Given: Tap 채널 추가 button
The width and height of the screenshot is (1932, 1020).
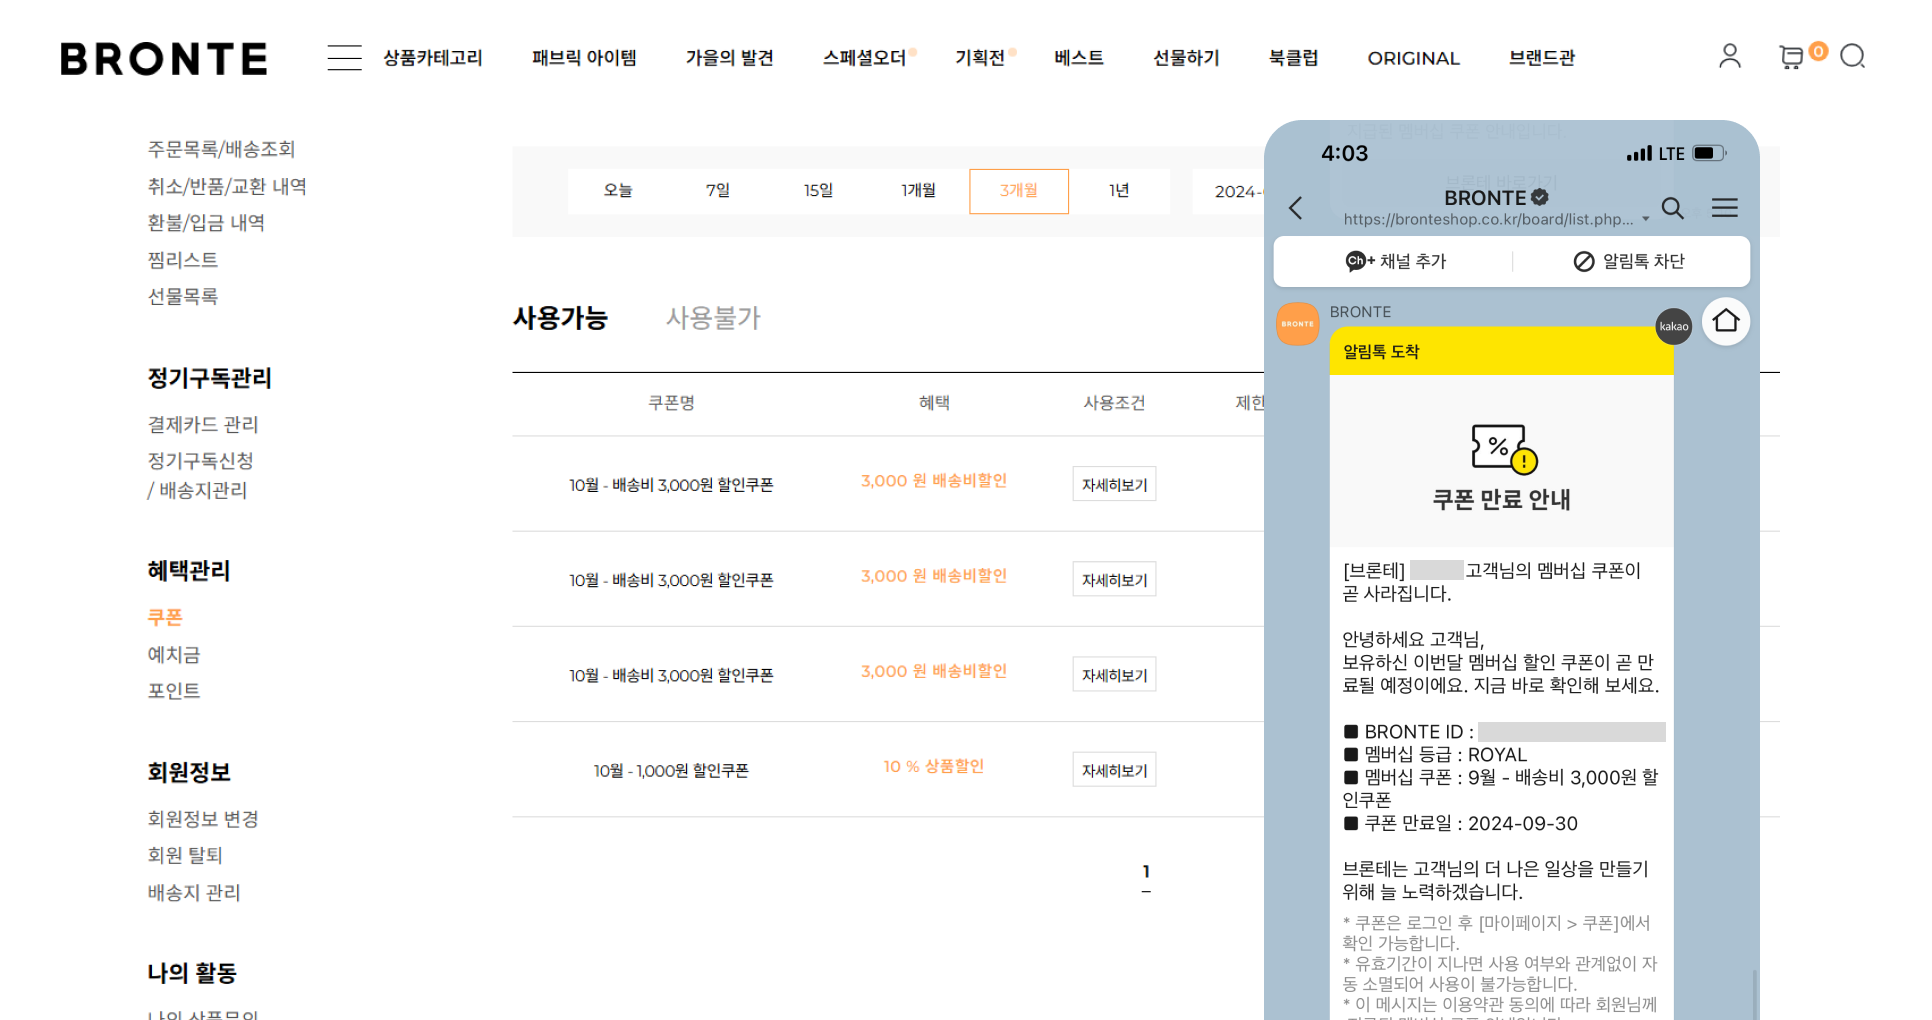Looking at the screenshot, I should (1396, 261).
